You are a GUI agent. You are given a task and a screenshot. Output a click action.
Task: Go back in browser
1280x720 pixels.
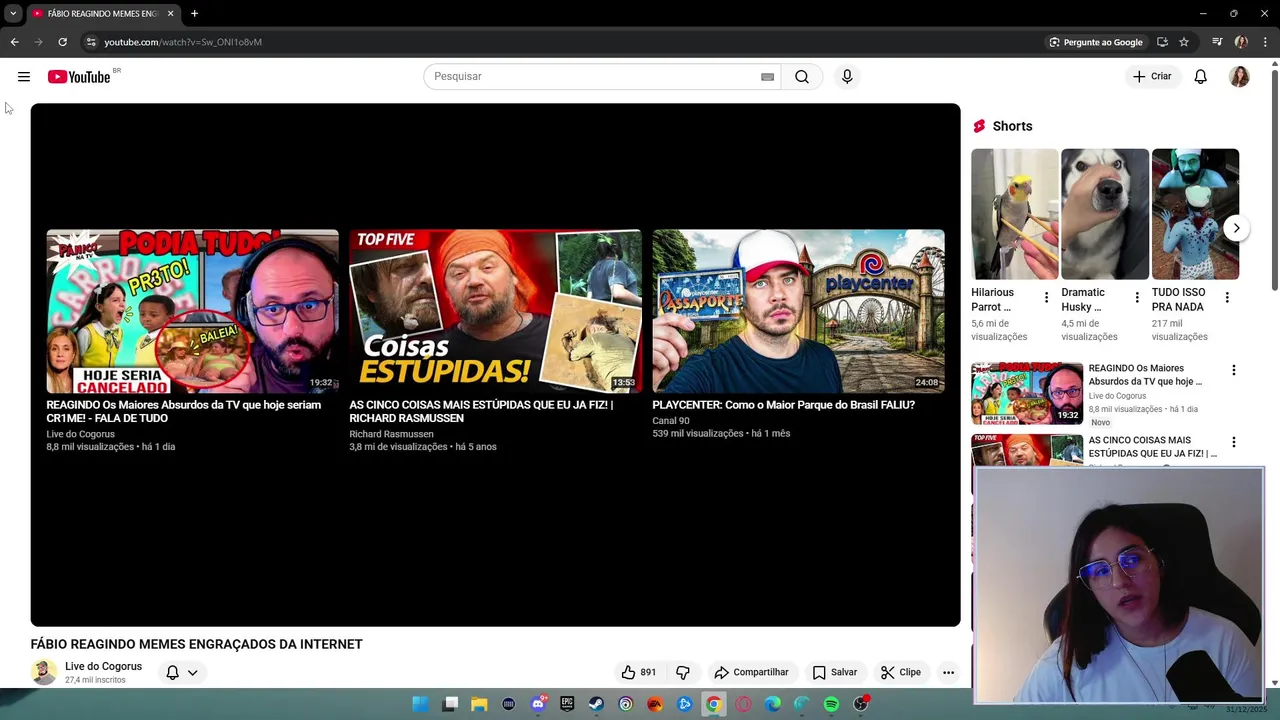14,42
